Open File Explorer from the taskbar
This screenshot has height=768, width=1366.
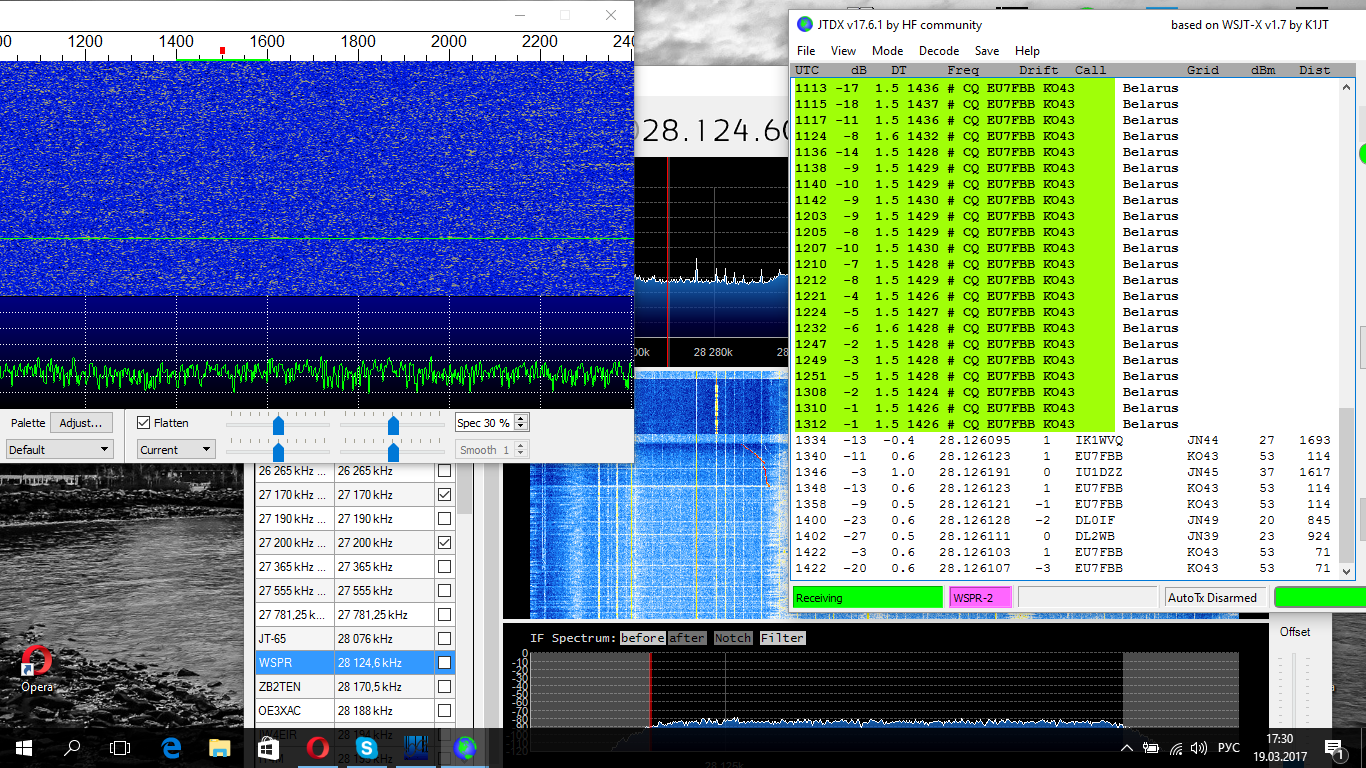[x=219, y=747]
